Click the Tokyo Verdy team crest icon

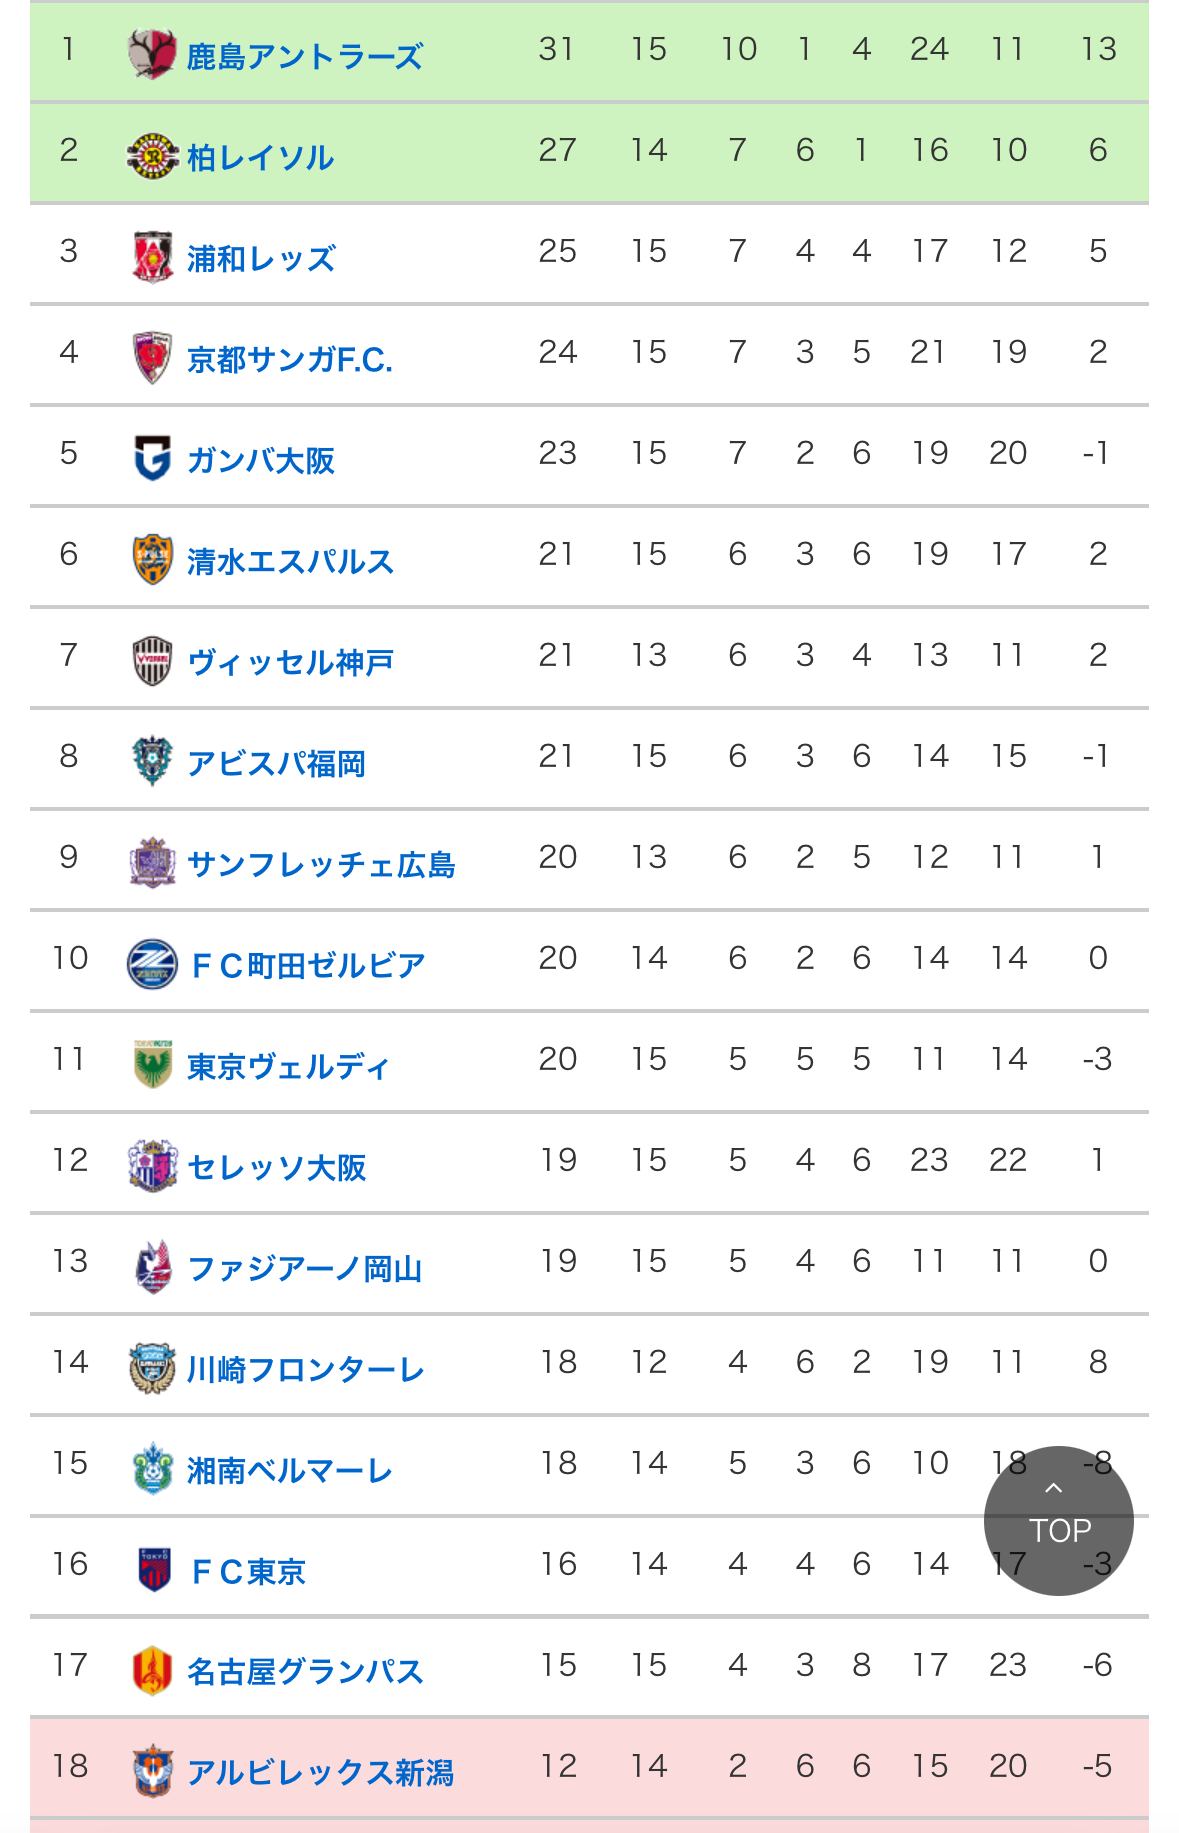(x=152, y=1064)
